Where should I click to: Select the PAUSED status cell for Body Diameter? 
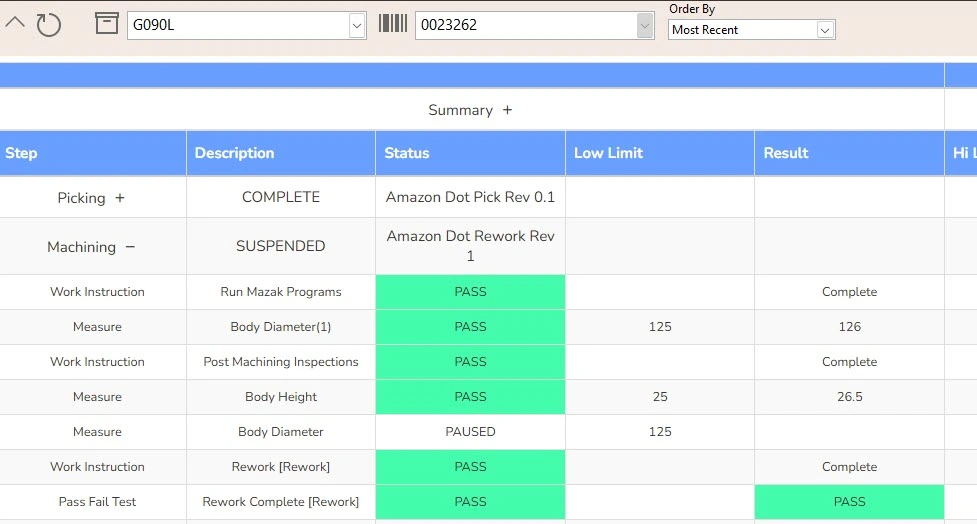(x=470, y=432)
